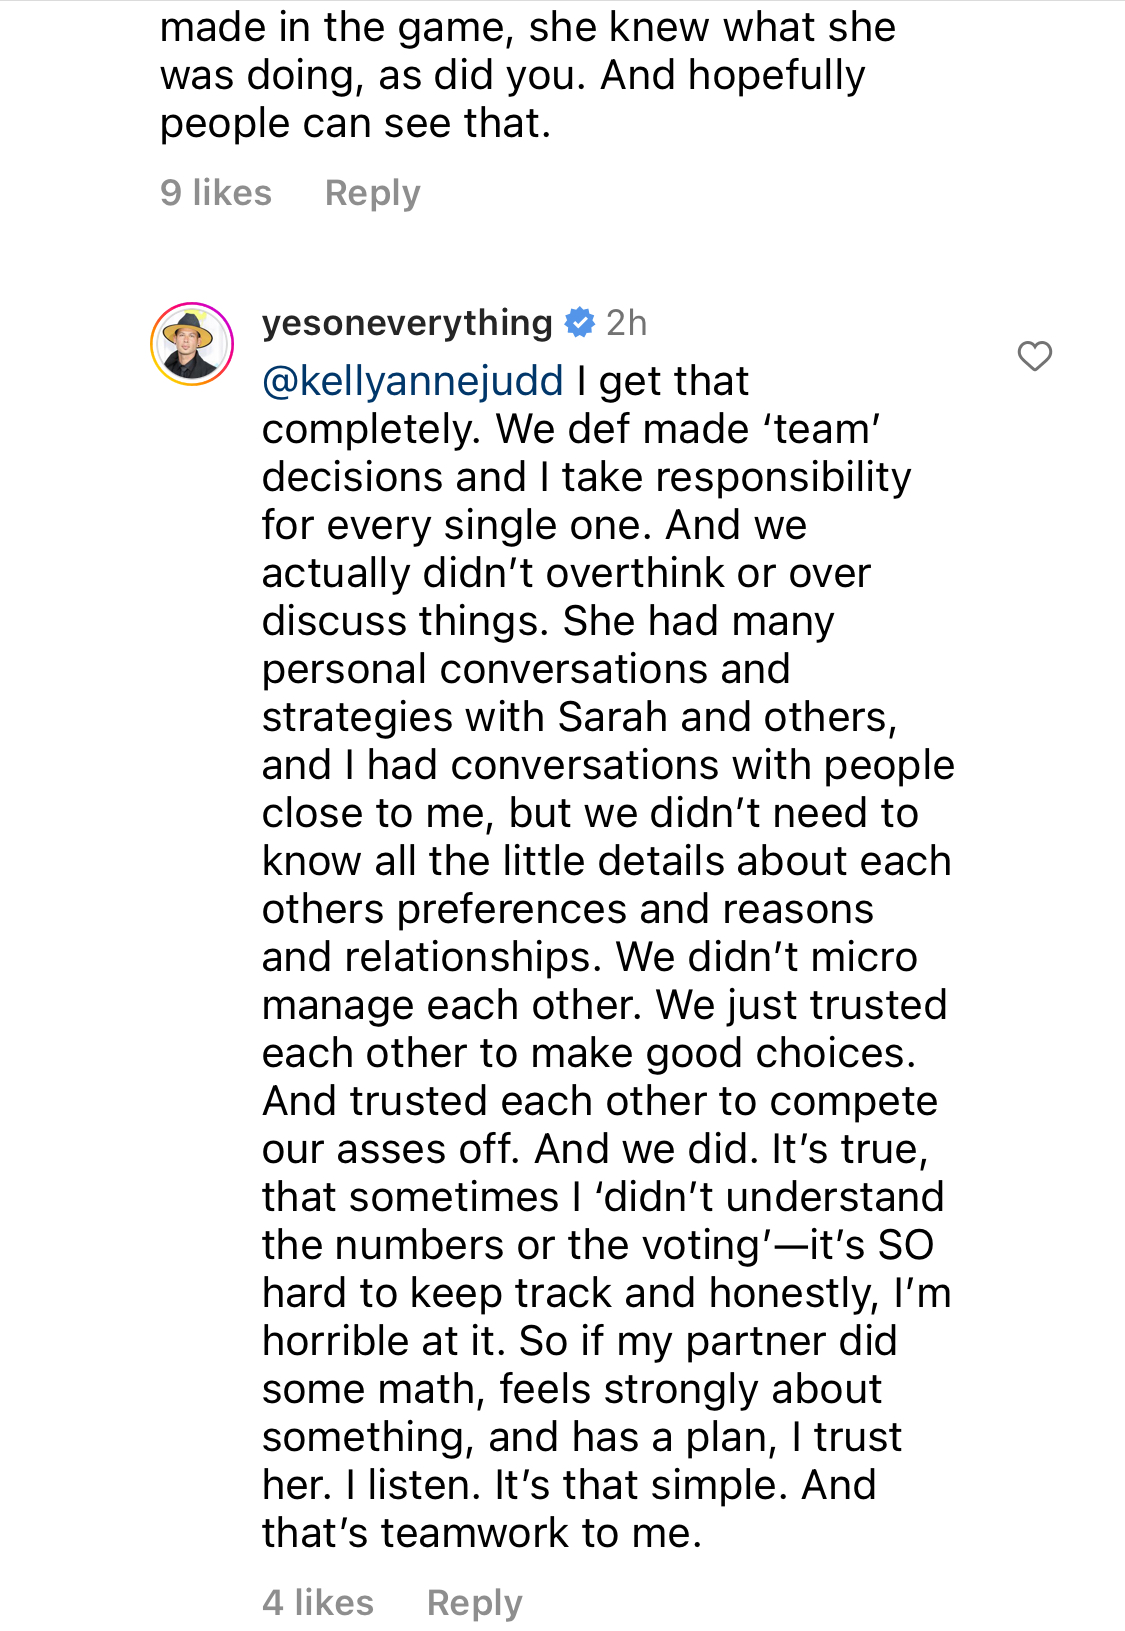The width and height of the screenshot is (1125, 1631).
Task: Open yesoneverything's profile picture with story ring
Action: click(192, 344)
